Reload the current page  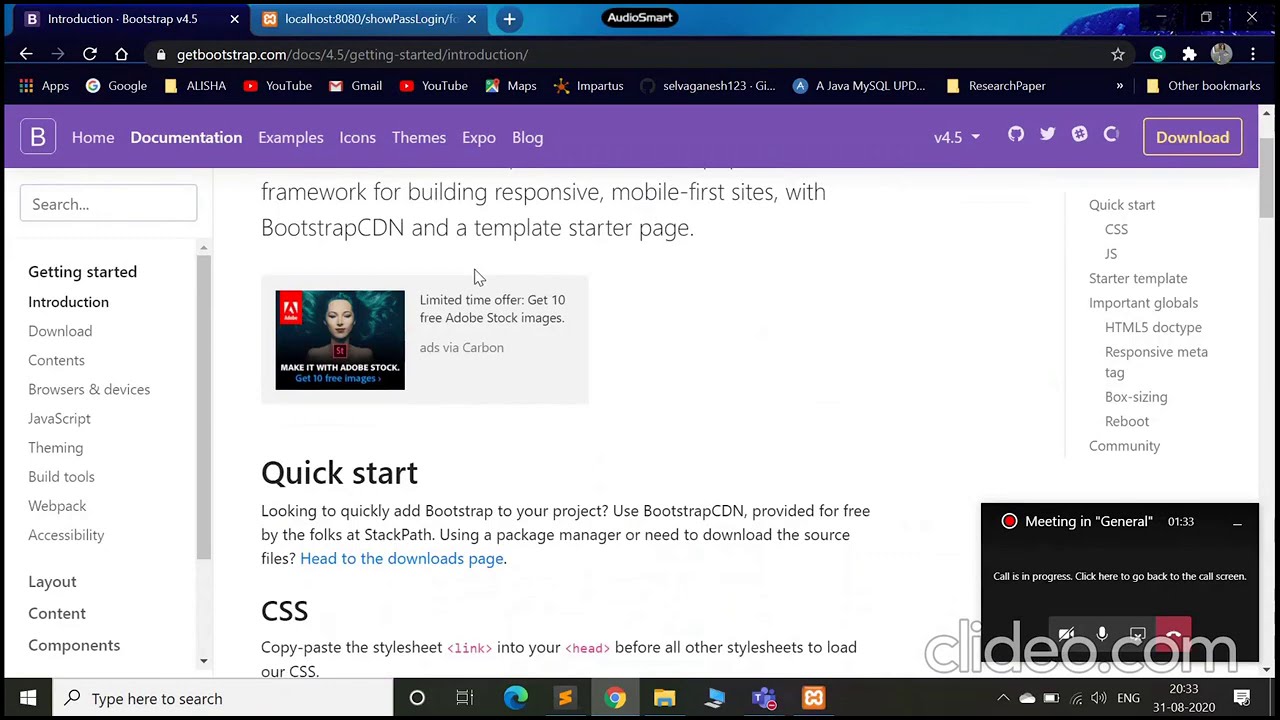pos(90,54)
